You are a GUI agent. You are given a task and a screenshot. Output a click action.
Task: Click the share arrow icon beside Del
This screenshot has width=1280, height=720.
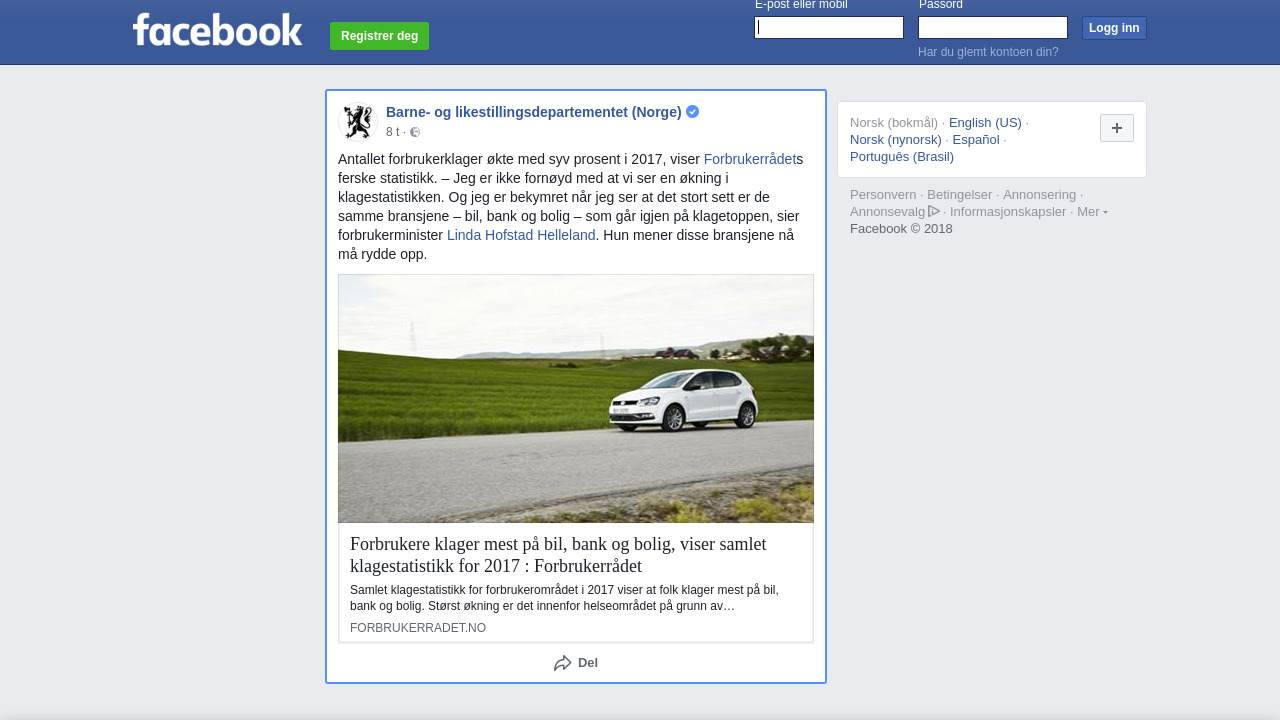pyautogui.click(x=563, y=663)
